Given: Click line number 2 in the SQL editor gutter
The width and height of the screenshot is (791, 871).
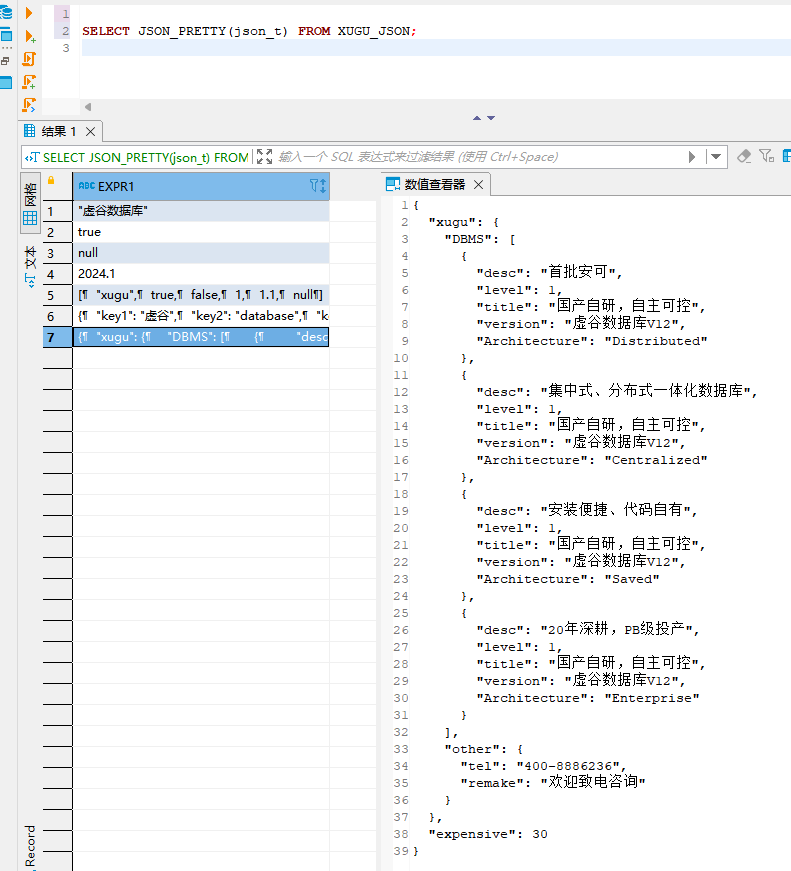Looking at the screenshot, I should tap(66, 31).
